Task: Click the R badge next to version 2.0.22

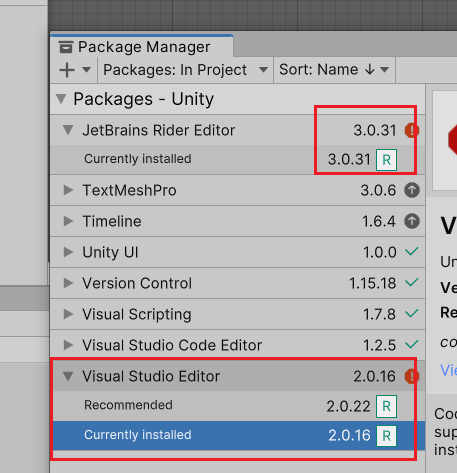Action: 386,406
